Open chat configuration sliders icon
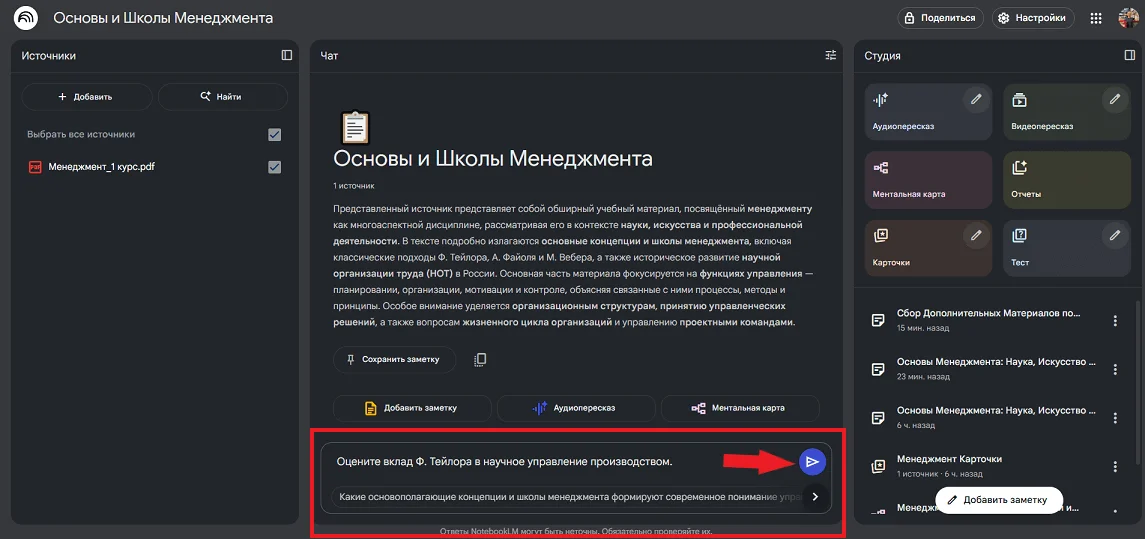Image resolution: width=1145 pixels, height=539 pixels. click(x=831, y=55)
